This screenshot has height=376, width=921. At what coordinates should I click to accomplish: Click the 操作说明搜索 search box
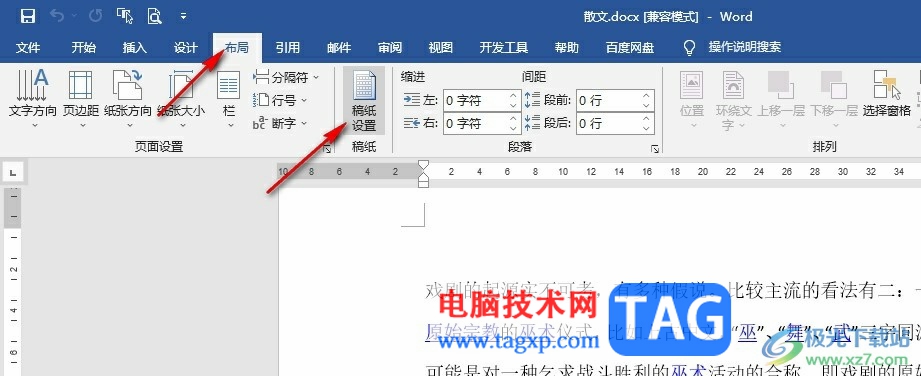pos(745,48)
